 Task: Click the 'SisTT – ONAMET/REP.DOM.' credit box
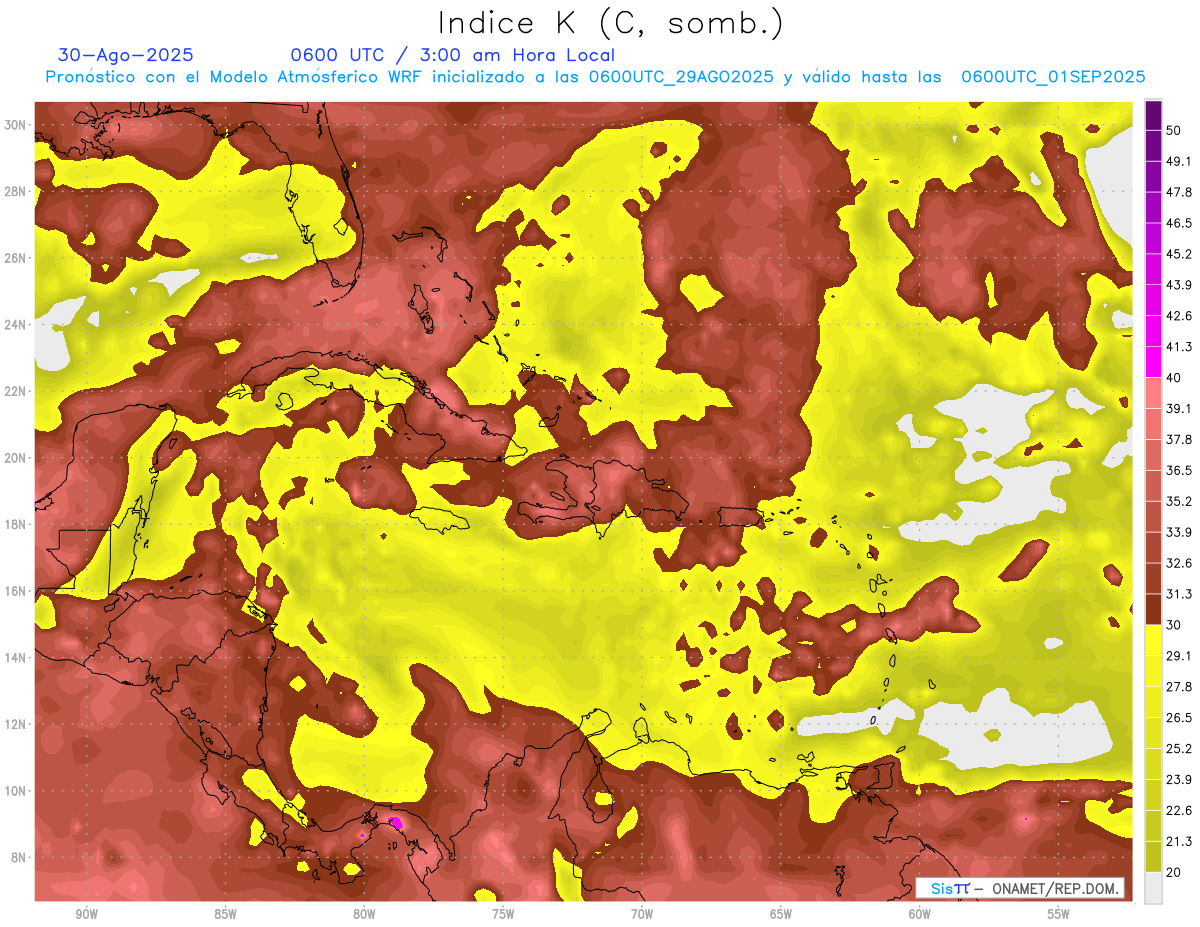(x=1020, y=888)
